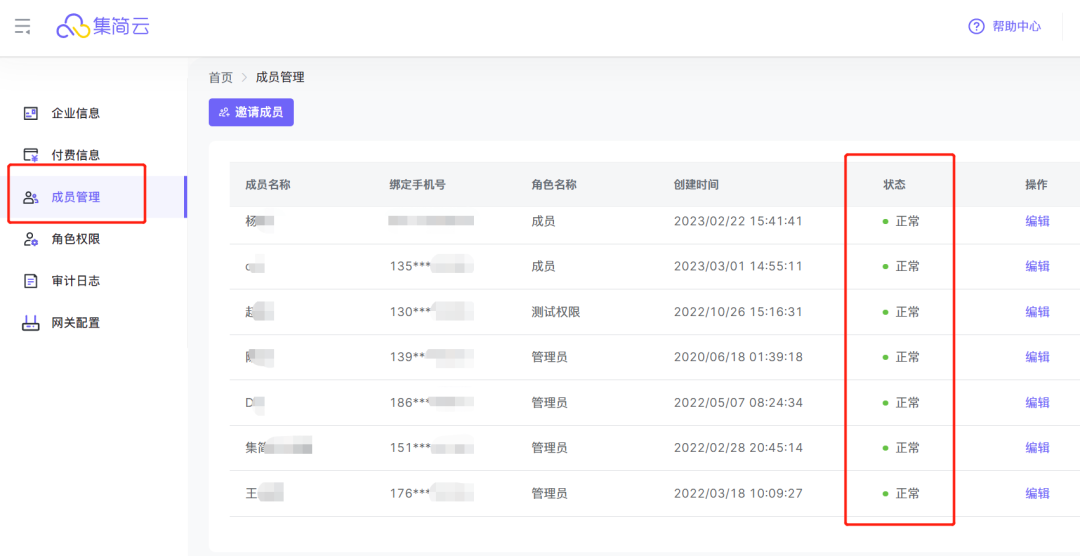Go to 审计日志 in sidebar
Screen dimensions: 1080x556
click(x=76, y=282)
